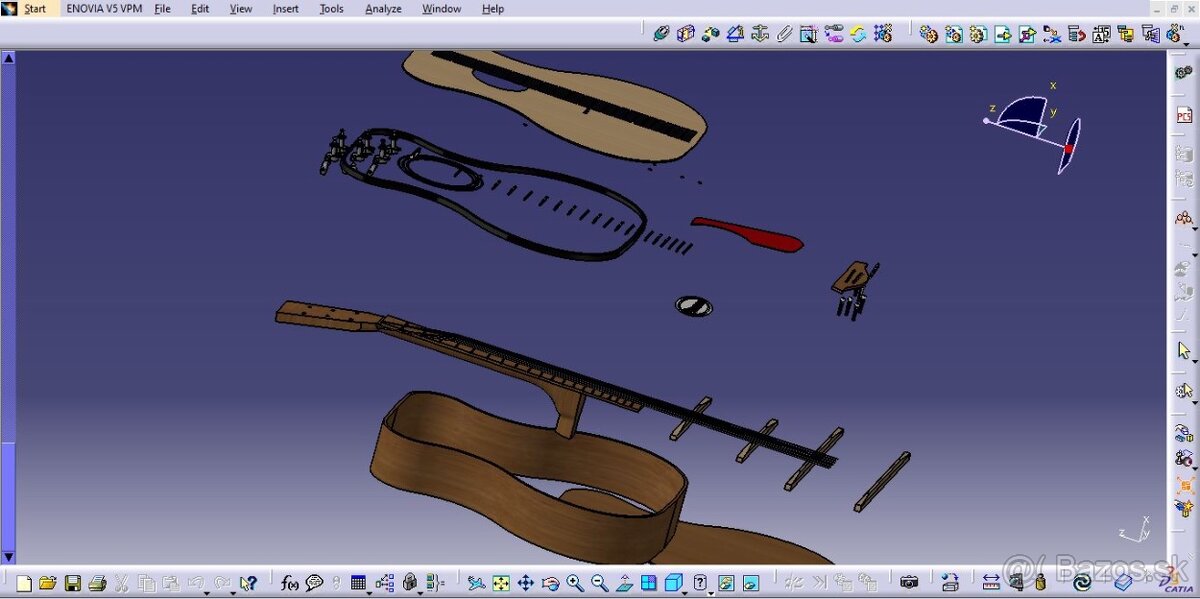Viewport: 1200px width, 599px height.
Task: Click the red compass base plane
Action: [1069, 147]
